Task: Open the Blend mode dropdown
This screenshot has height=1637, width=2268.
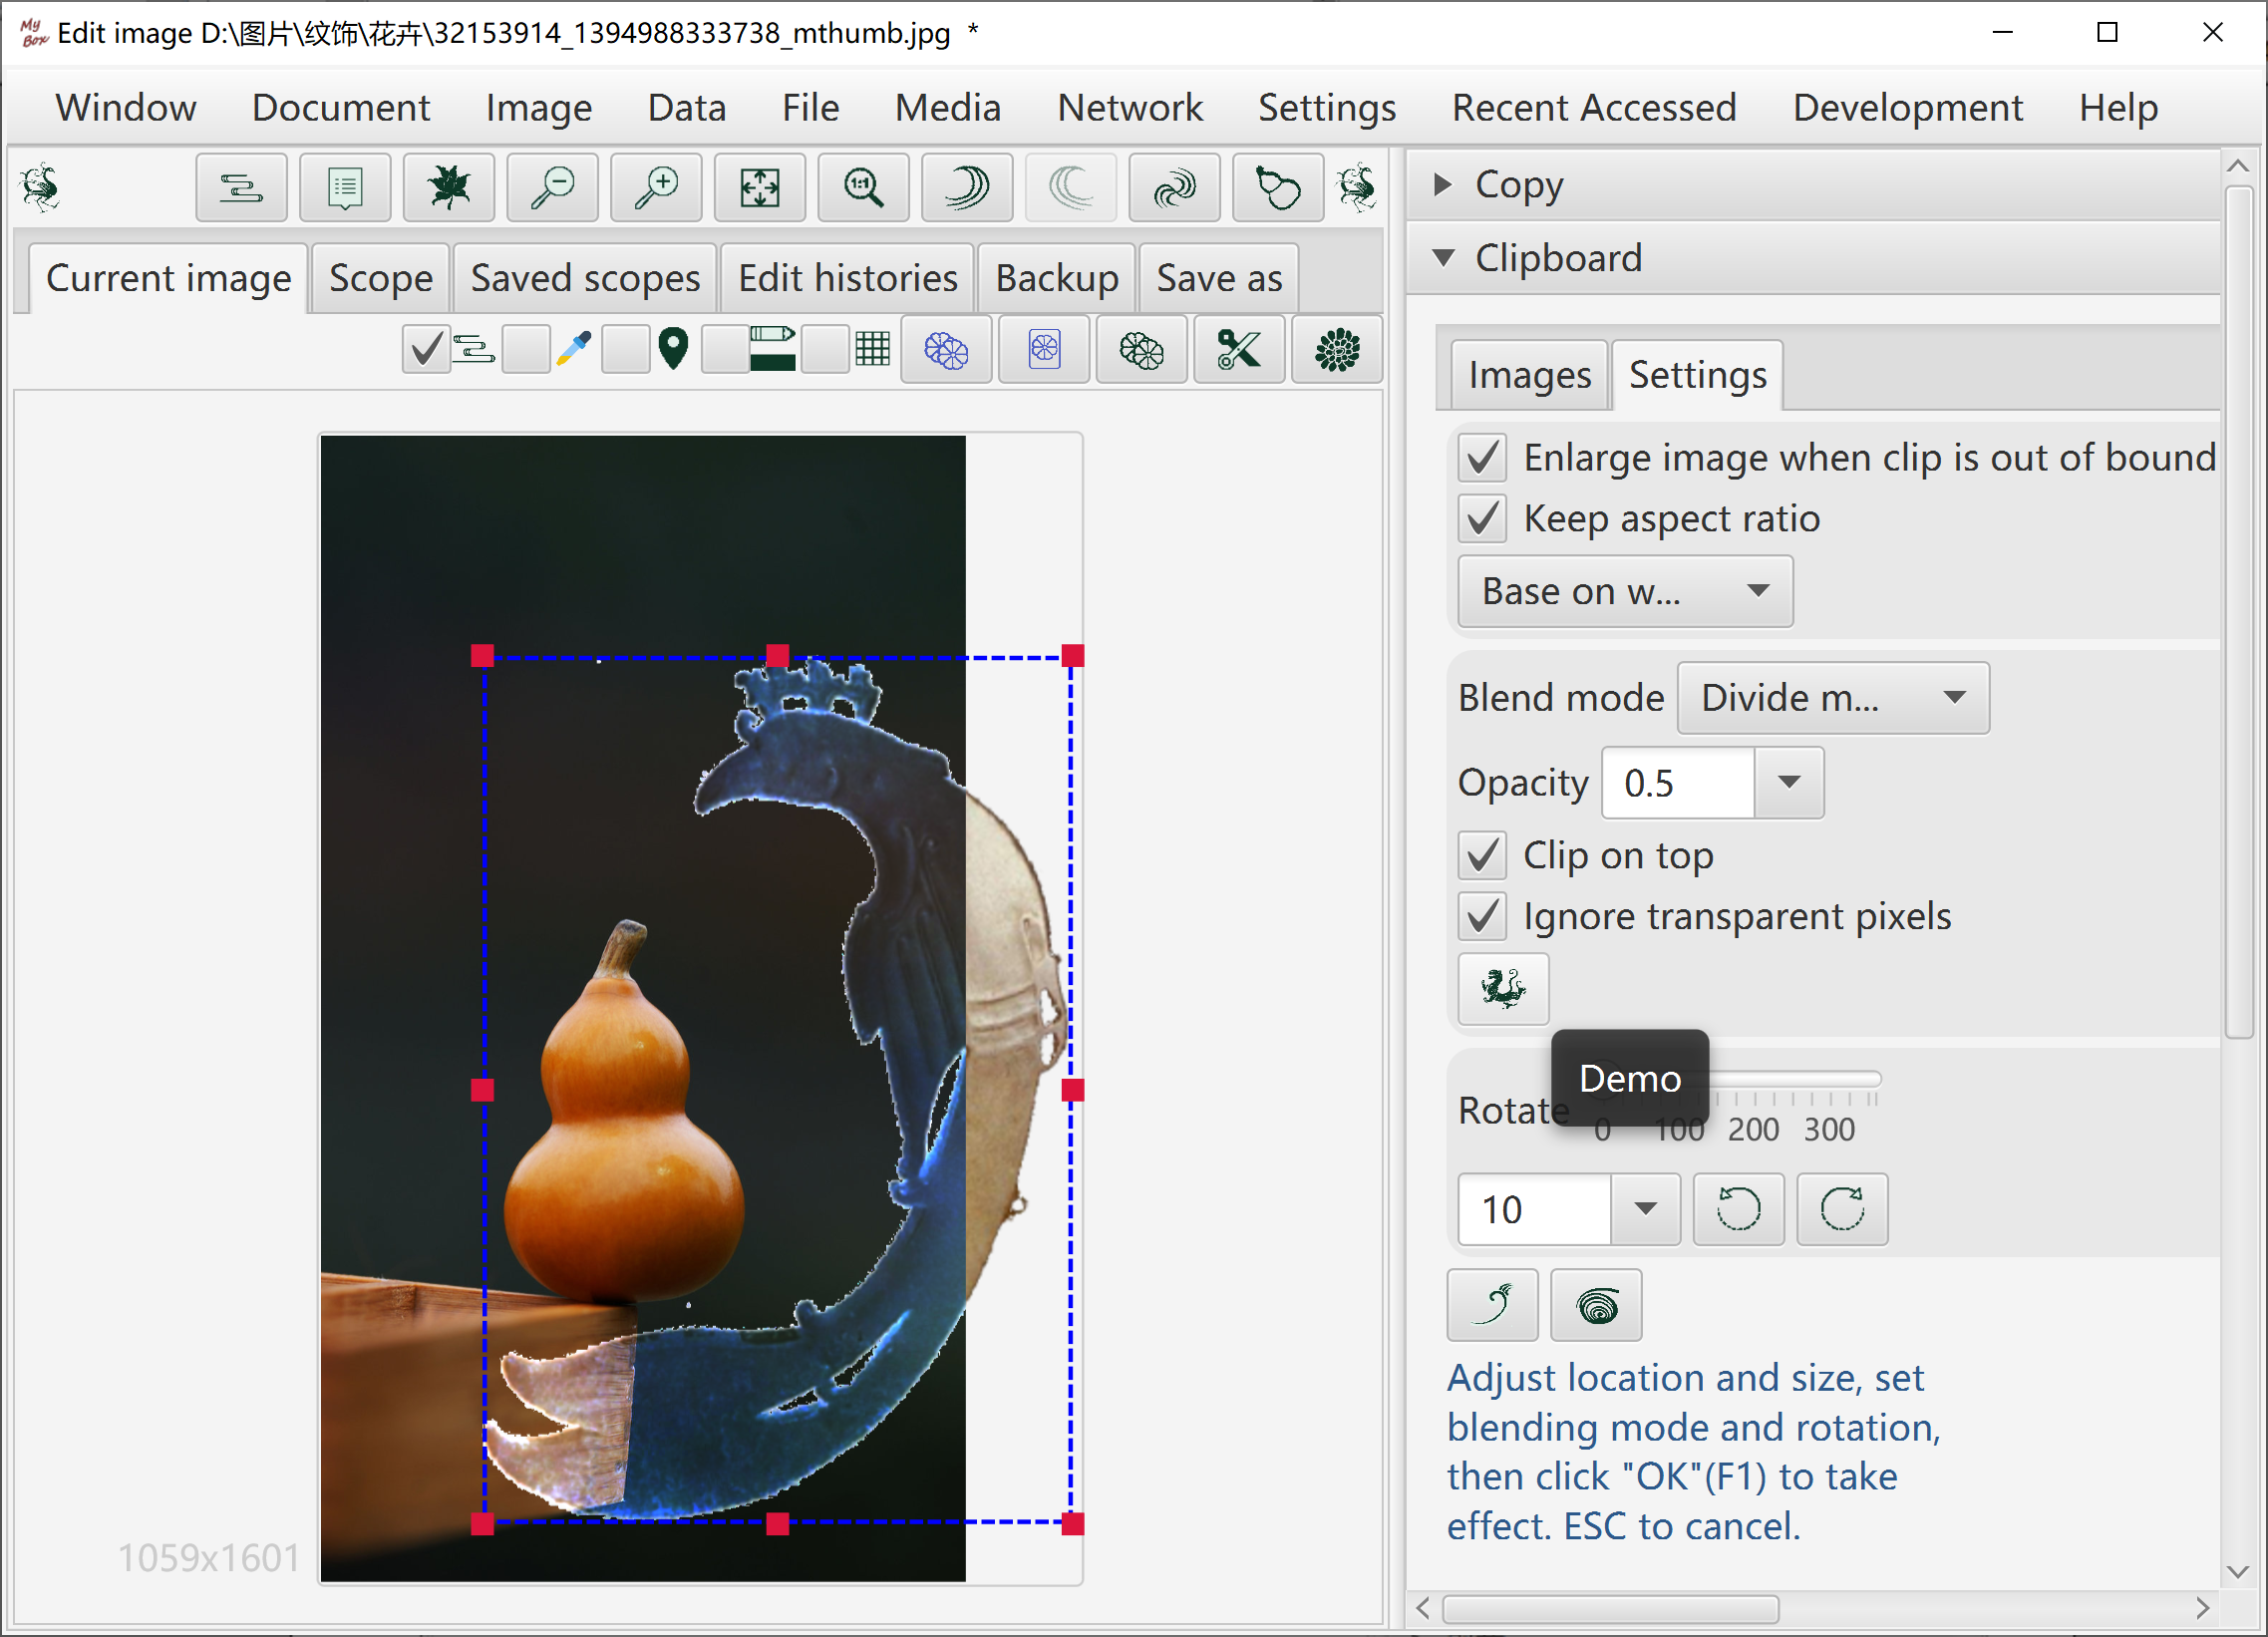Action: [x=1833, y=698]
